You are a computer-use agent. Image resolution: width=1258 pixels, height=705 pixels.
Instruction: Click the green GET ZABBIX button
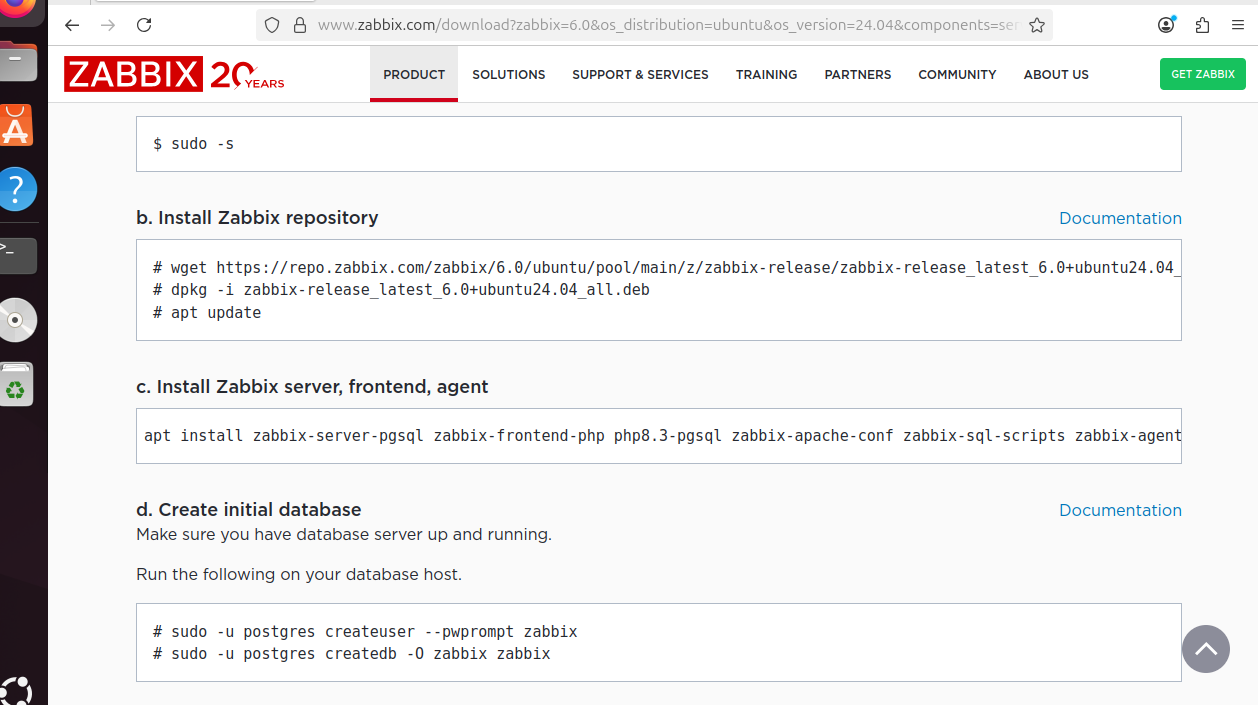click(1203, 74)
